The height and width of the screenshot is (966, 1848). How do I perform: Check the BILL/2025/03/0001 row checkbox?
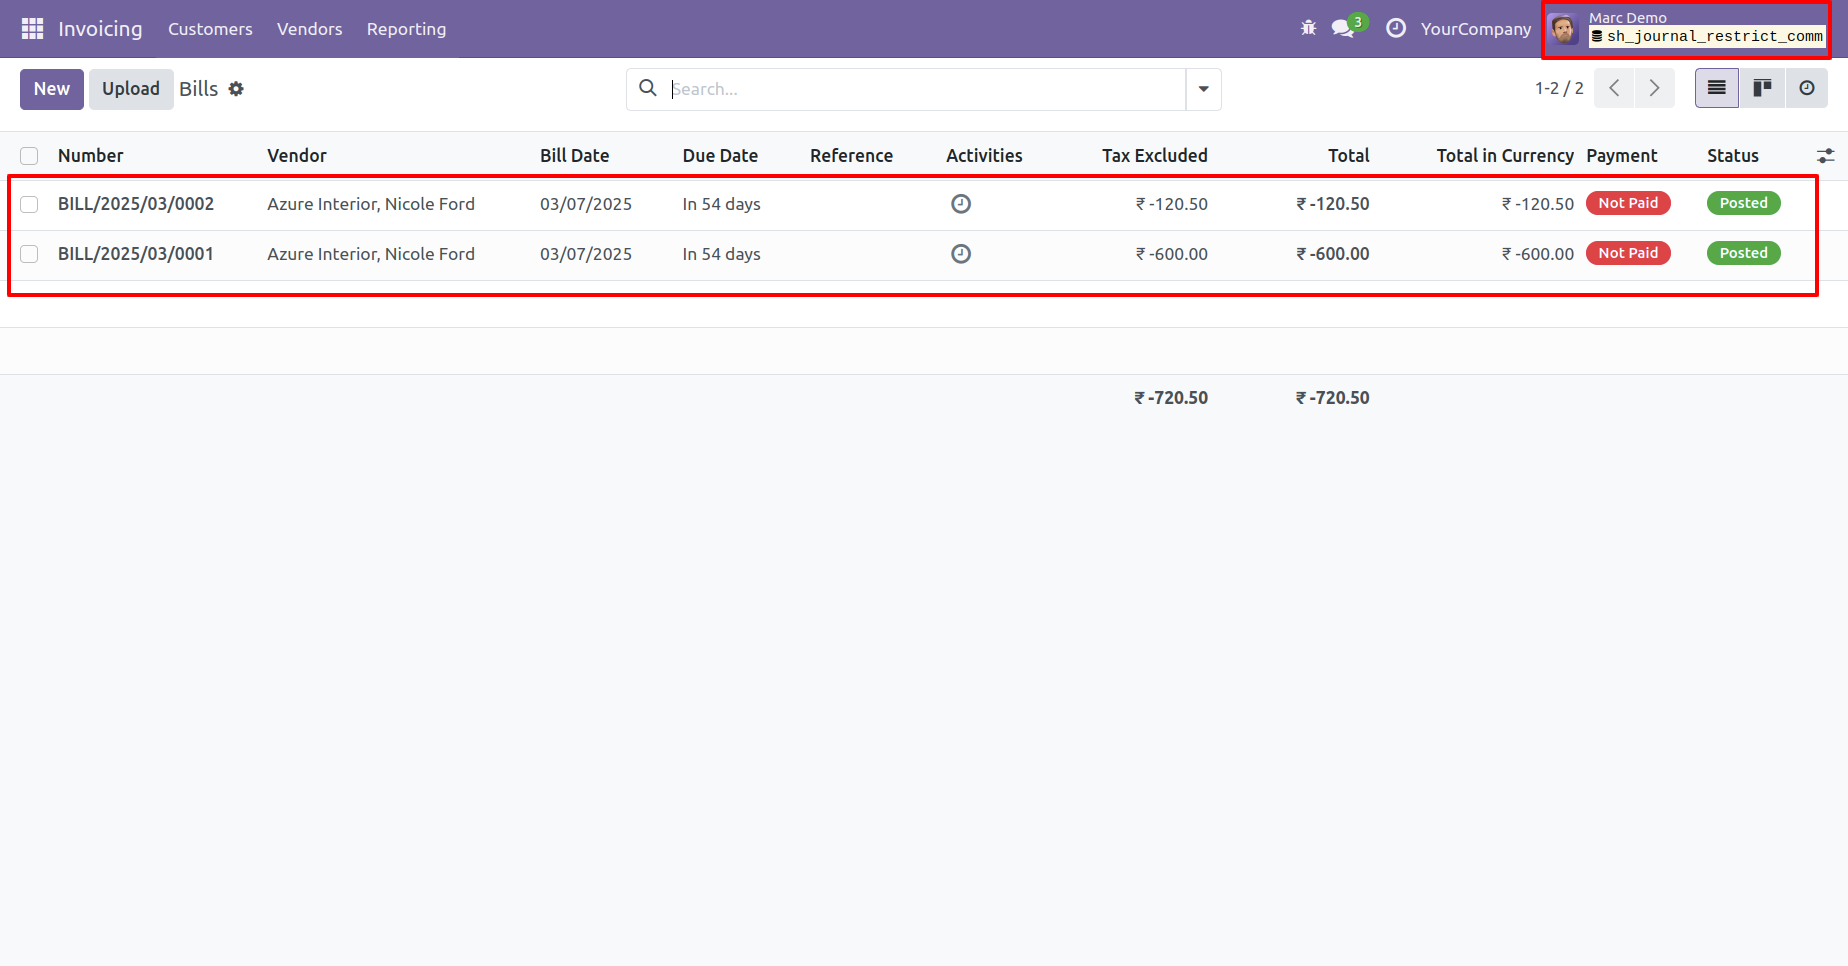point(29,254)
